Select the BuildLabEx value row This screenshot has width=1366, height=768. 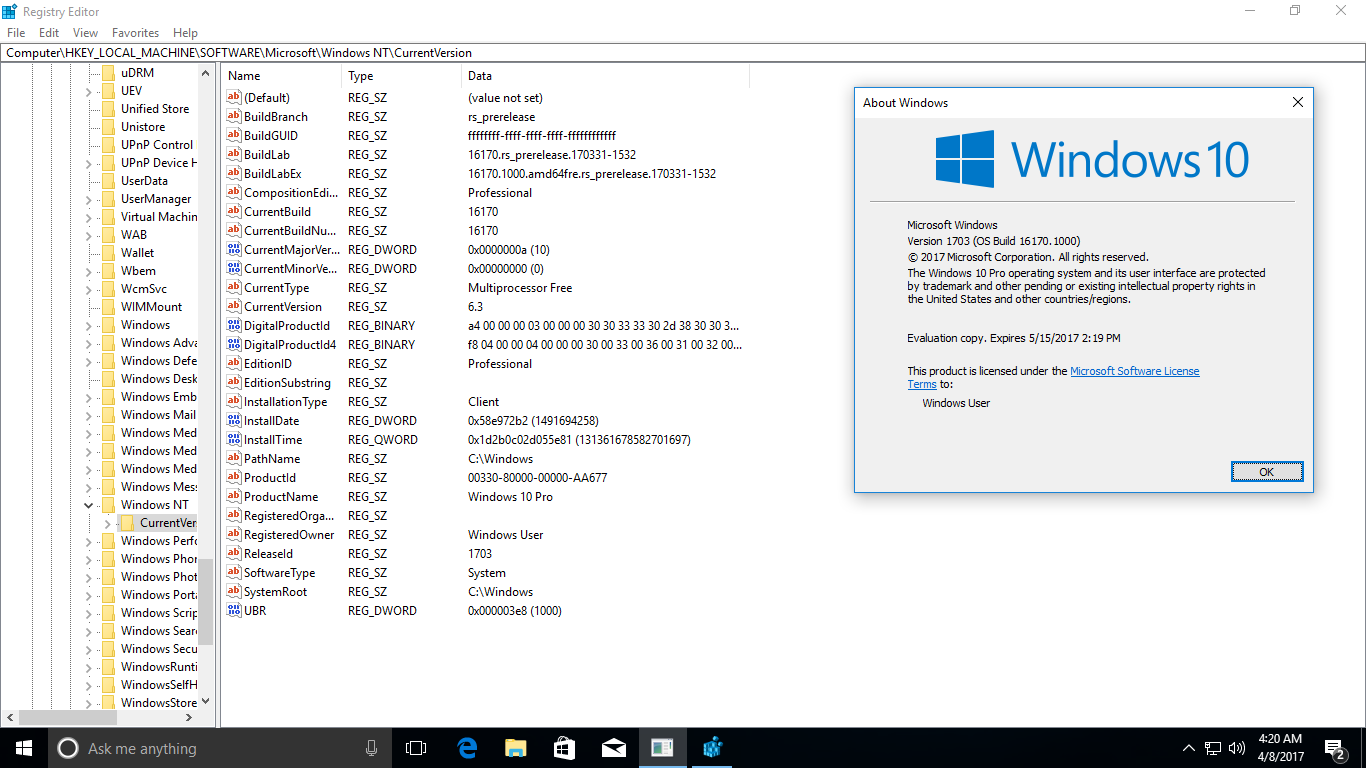pos(485,174)
